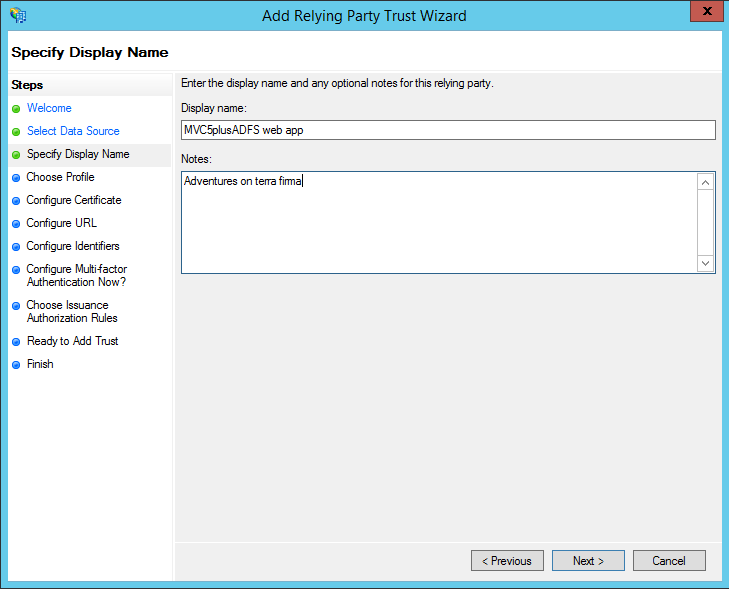Click the green bullet beside Specify Display Name
This screenshot has height=589, width=729.
[16, 155]
